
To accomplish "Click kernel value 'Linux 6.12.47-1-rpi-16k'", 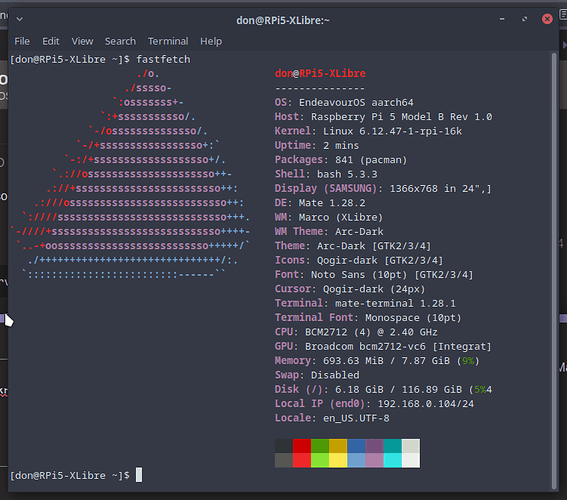I will (392, 131).
